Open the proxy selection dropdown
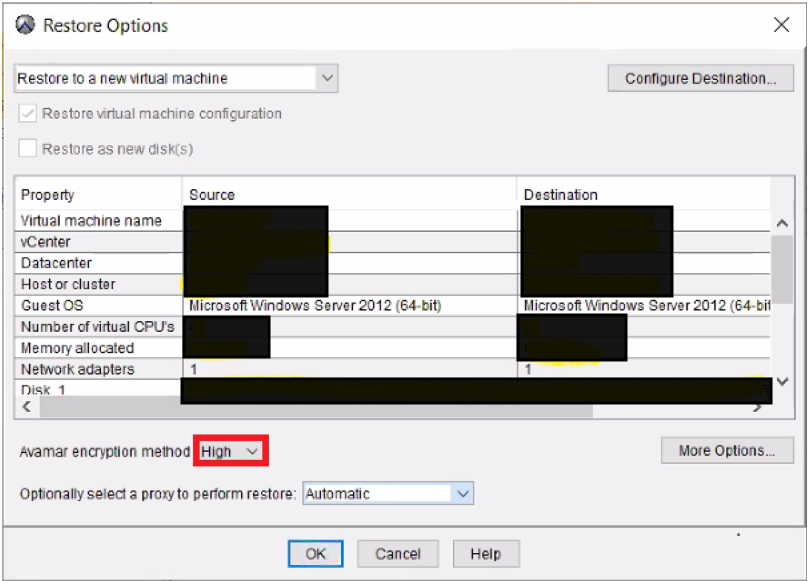Image resolution: width=811 pixels, height=581 pixels. tap(459, 493)
